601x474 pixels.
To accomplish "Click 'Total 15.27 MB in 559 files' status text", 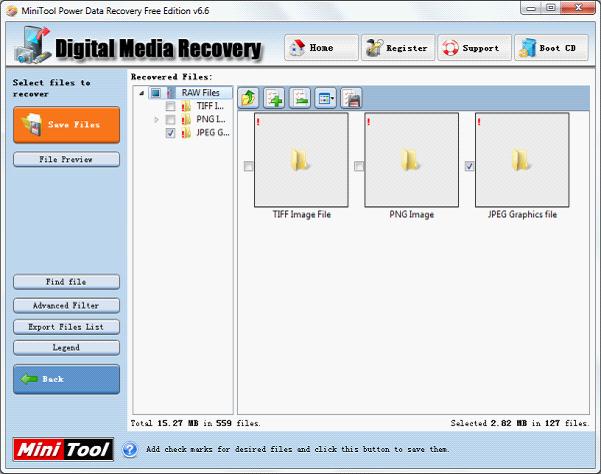I will tap(195, 423).
